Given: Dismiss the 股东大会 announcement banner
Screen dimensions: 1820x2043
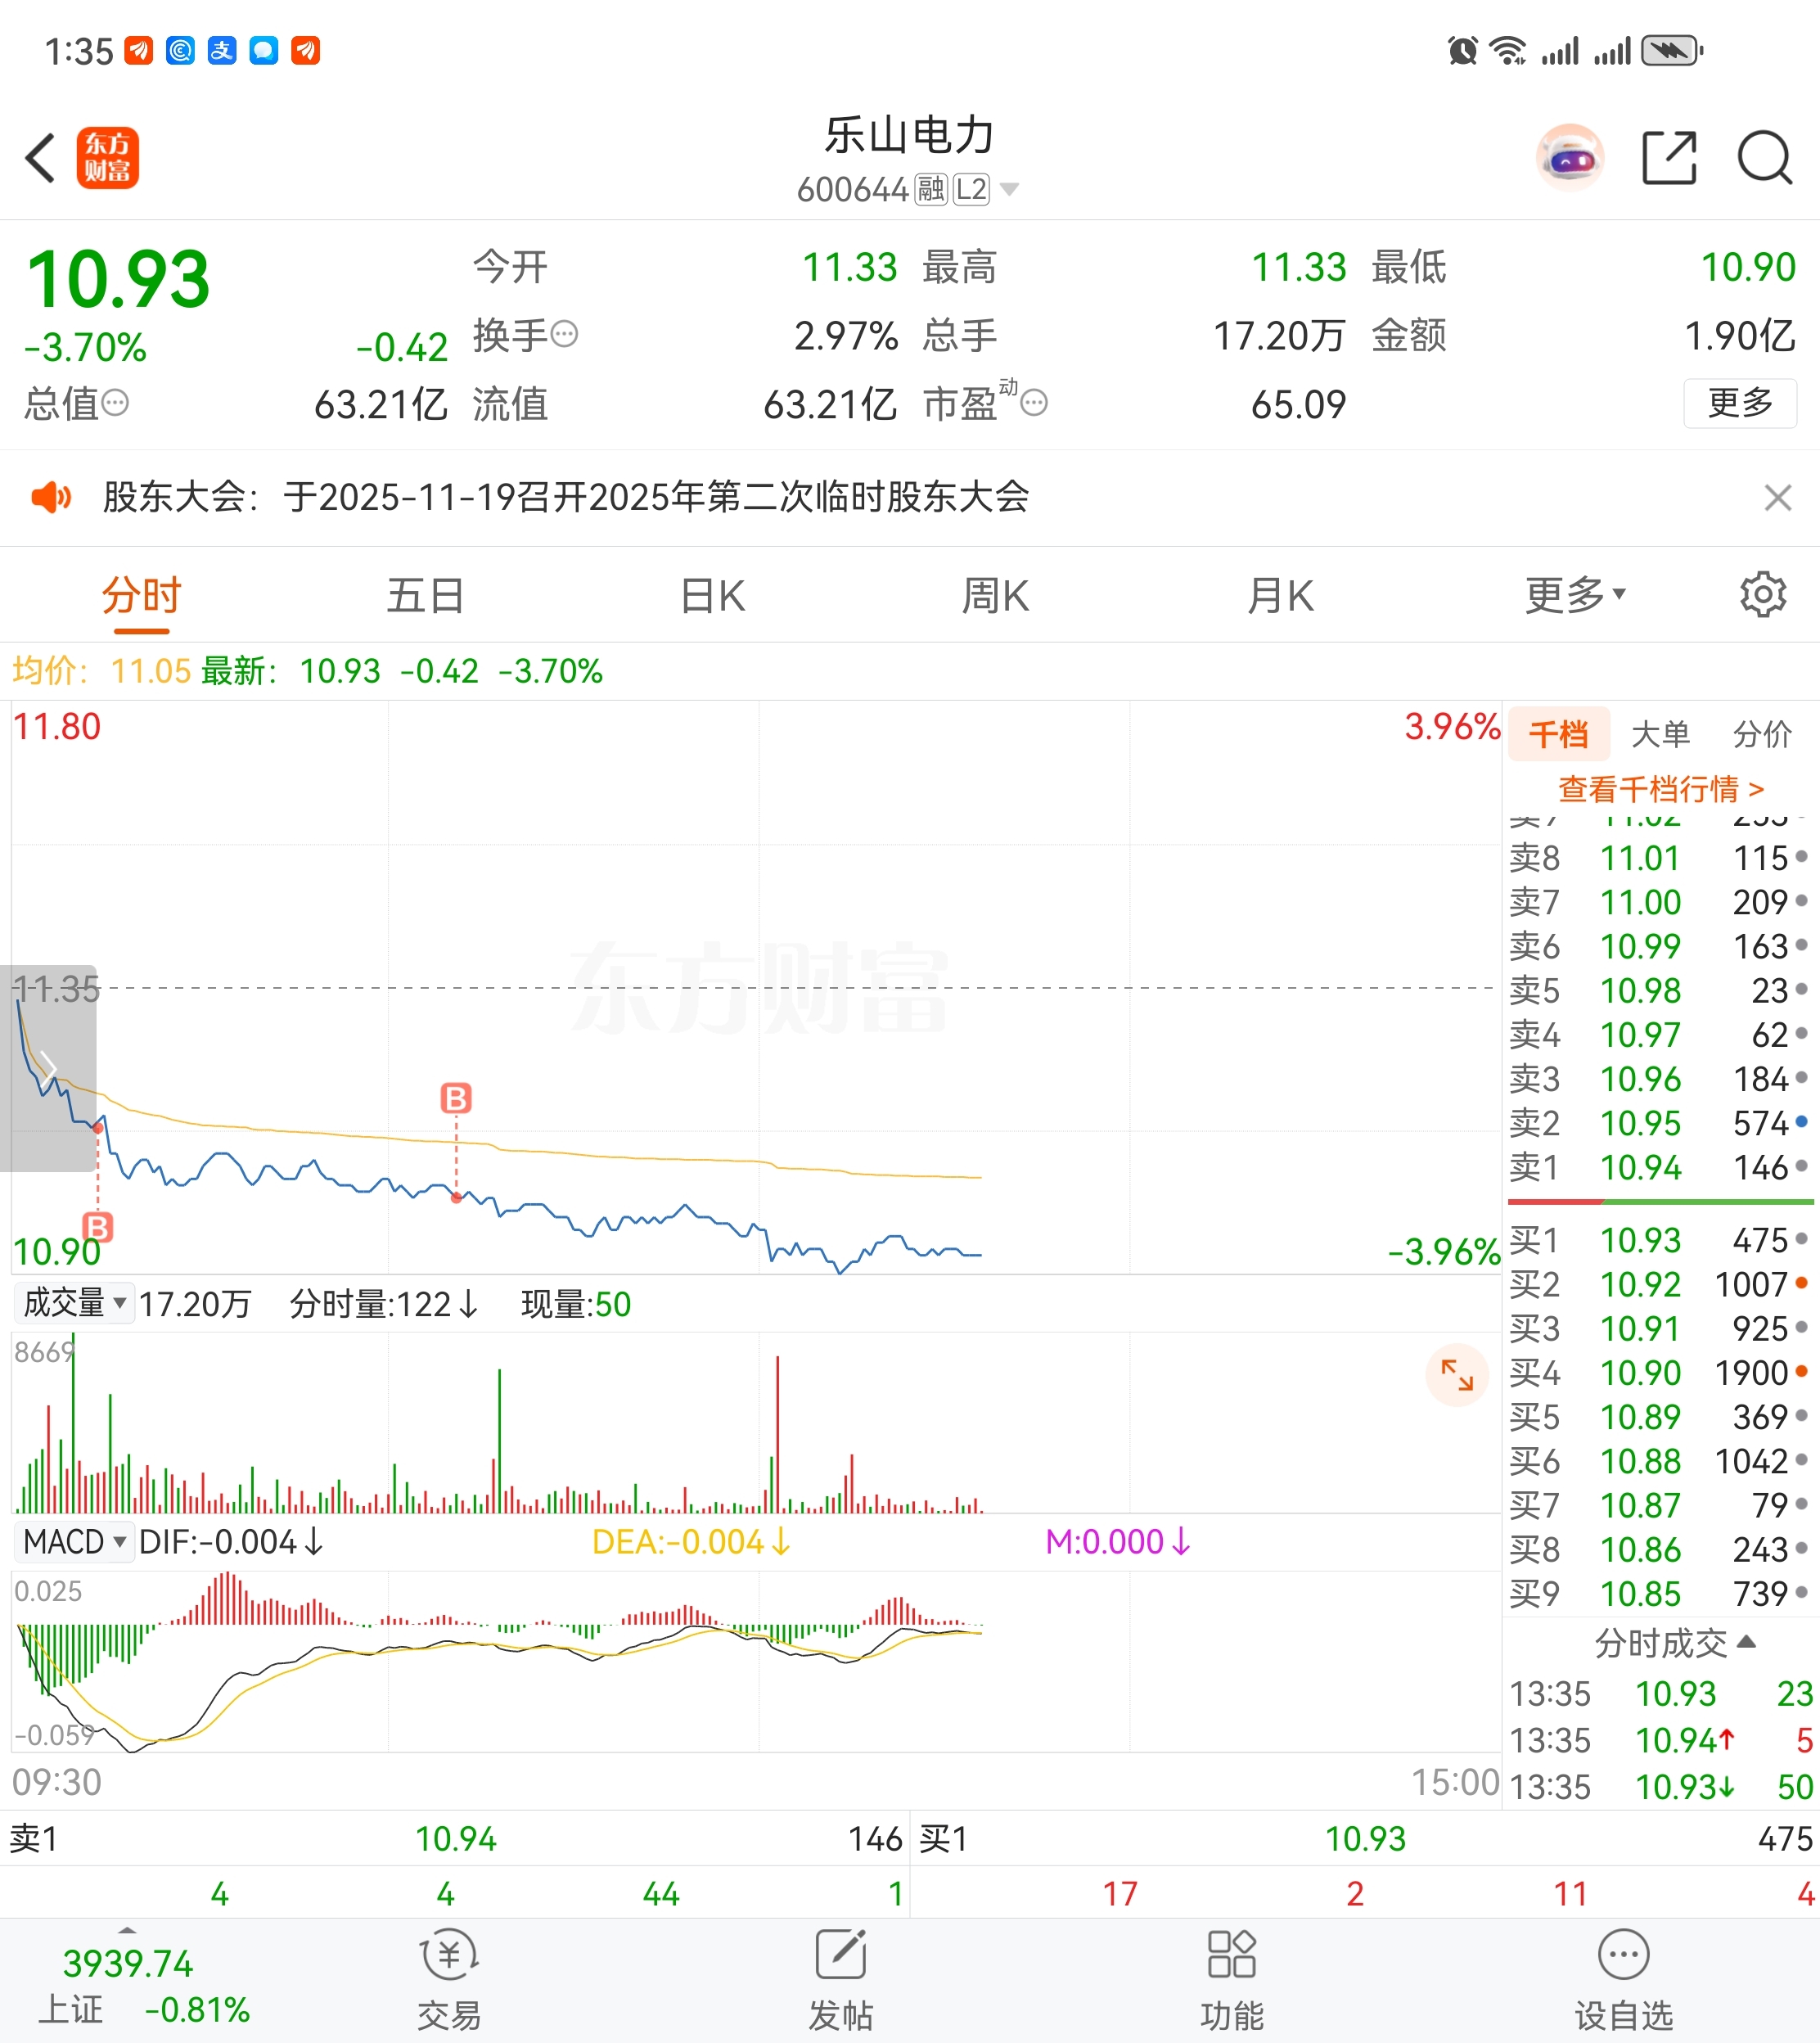Looking at the screenshot, I should pos(1777,497).
